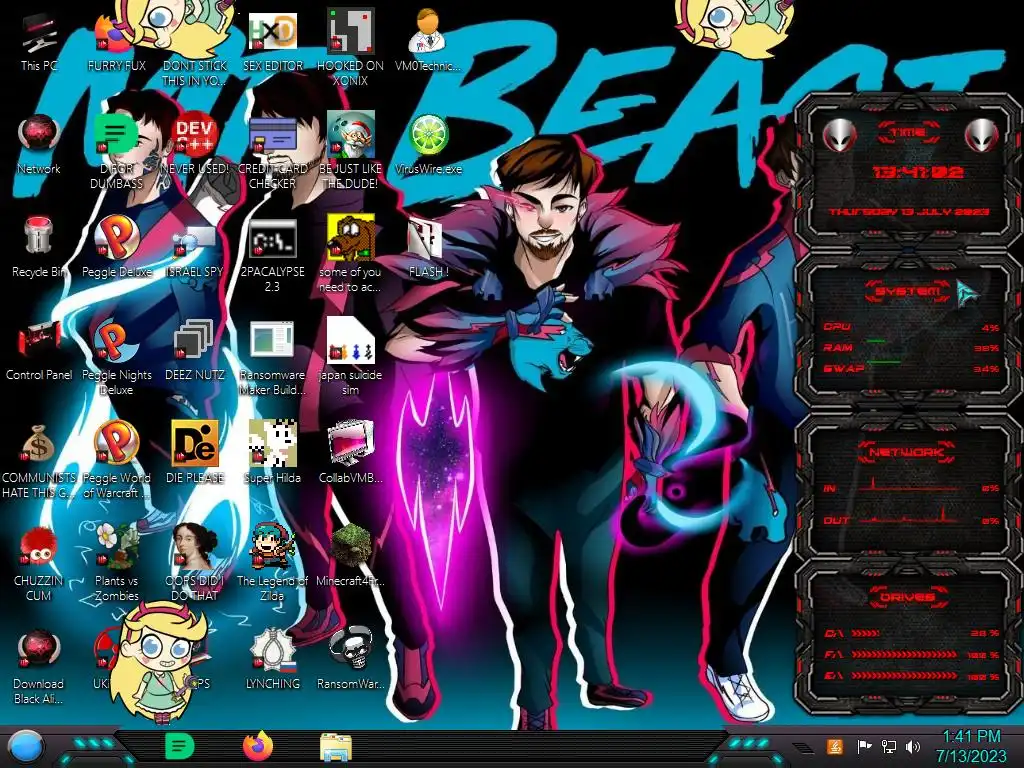The height and width of the screenshot is (768, 1024).
Task: Click the CPU usage row in SYSTEM widget
Action: pyautogui.click(x=911, y=327)
